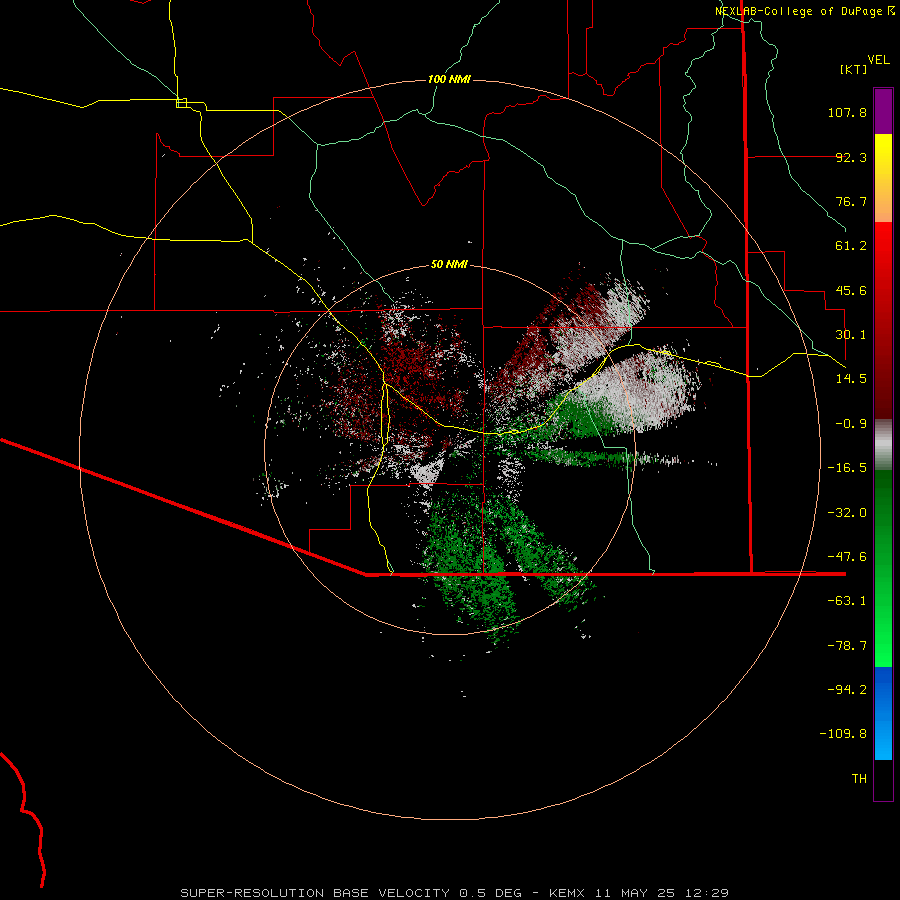Pick the green segment of the color bar
900x900 pixels.
pos(883,568)
